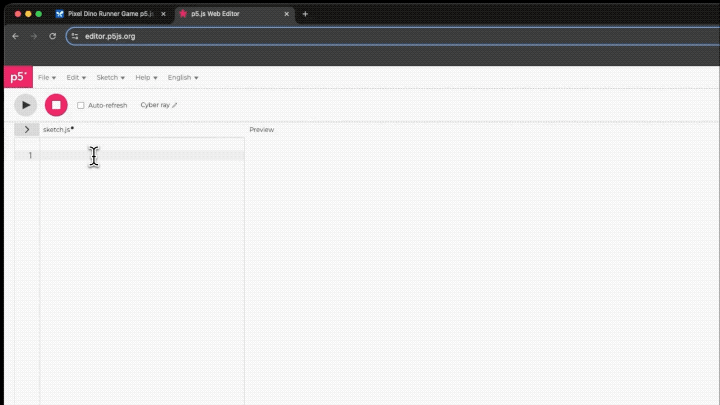Open the Sketch dropdown menu
720x405 pixels.
click(110, 77)
